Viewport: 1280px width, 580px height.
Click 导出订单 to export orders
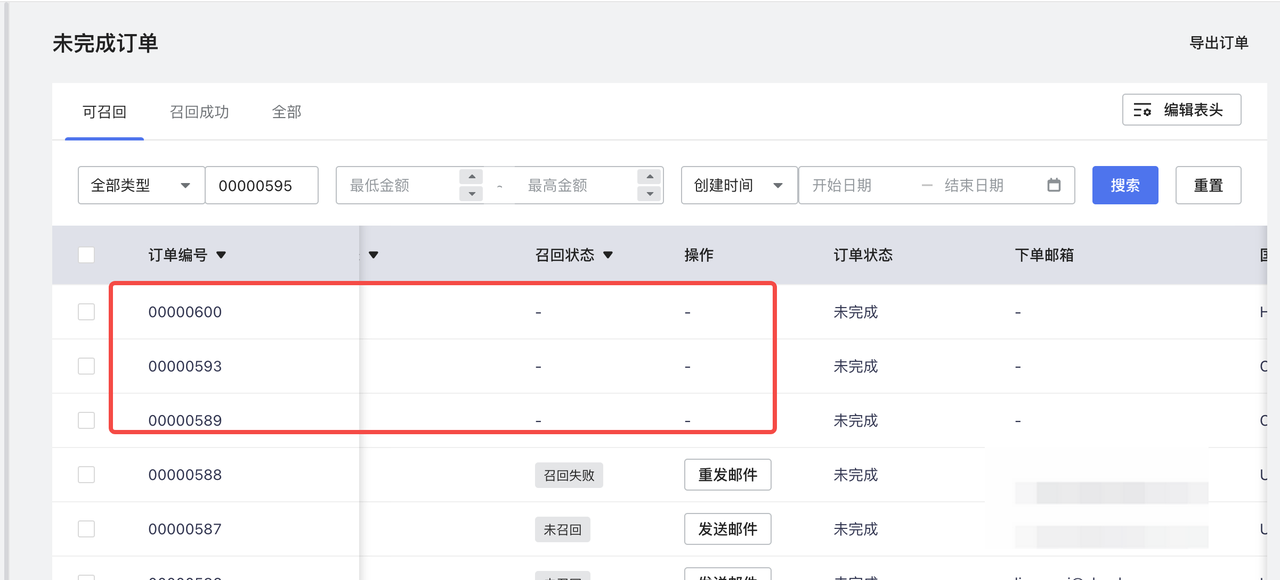point(1218,43)
